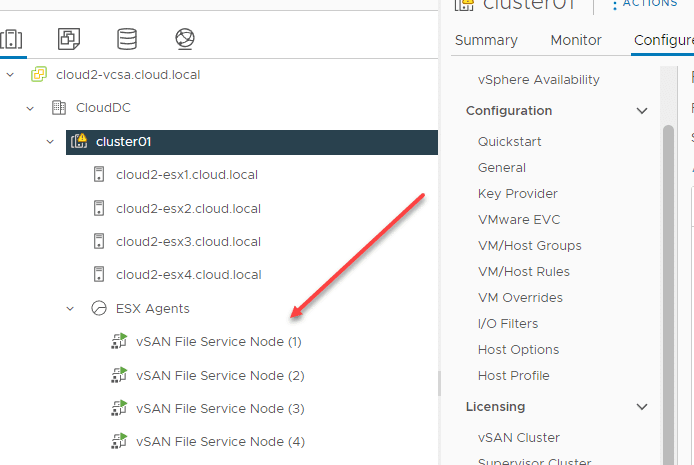Image resolution: width=694 pixels, height=465 pixels.
Task: Open Host Profile settings
Action: pos(513,376)
